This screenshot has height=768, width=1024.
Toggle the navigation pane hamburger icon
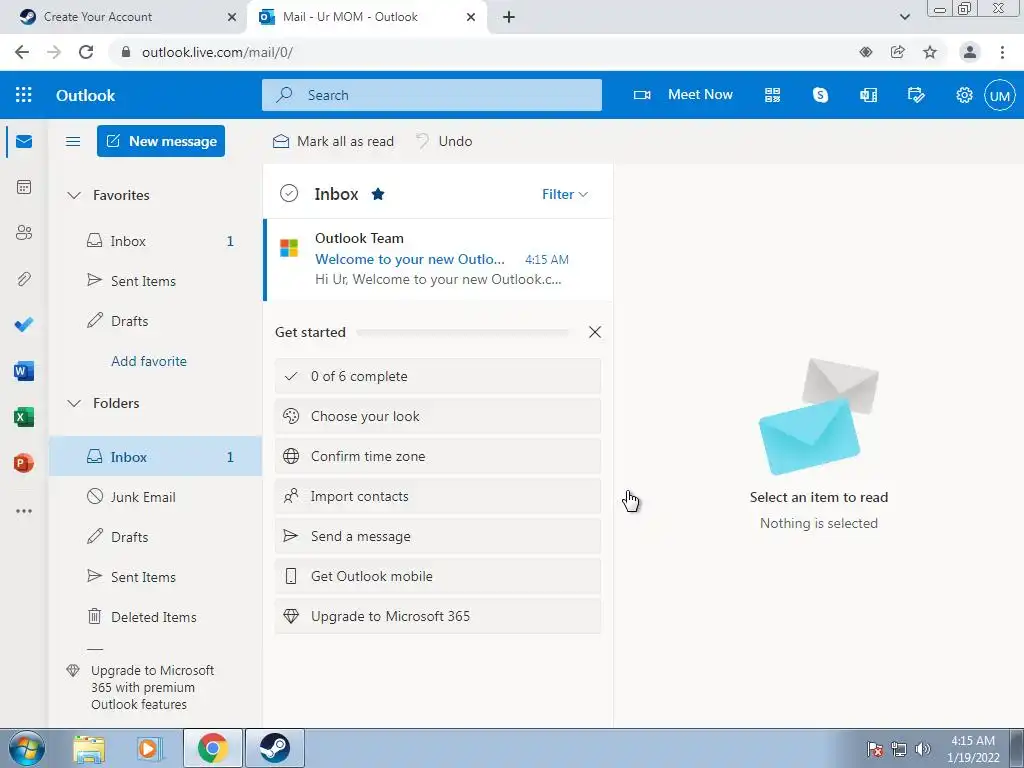73,141
